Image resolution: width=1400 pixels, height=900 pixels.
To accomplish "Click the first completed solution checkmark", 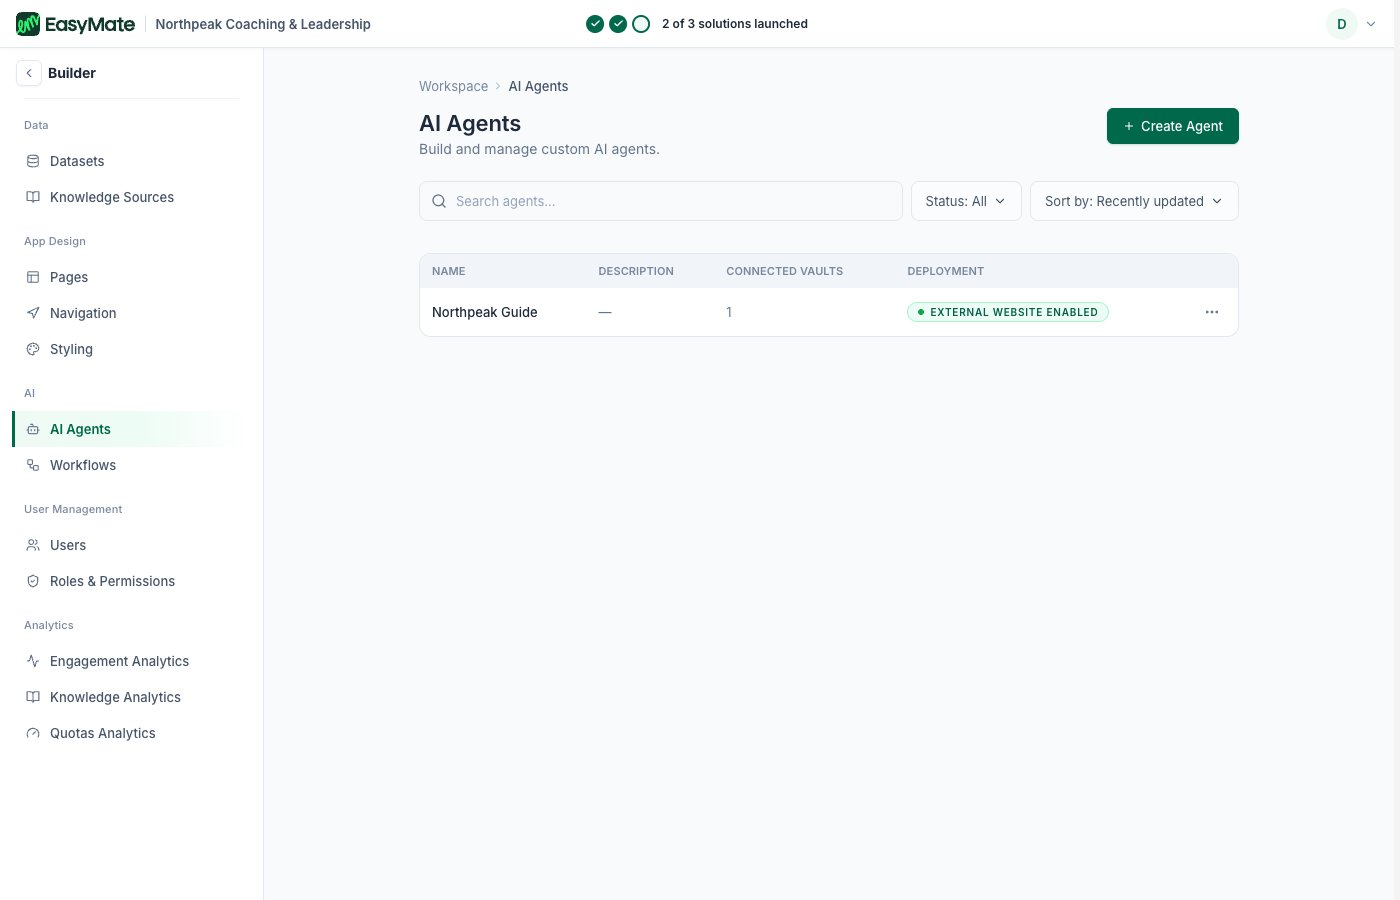I will [x=595, y=24].
